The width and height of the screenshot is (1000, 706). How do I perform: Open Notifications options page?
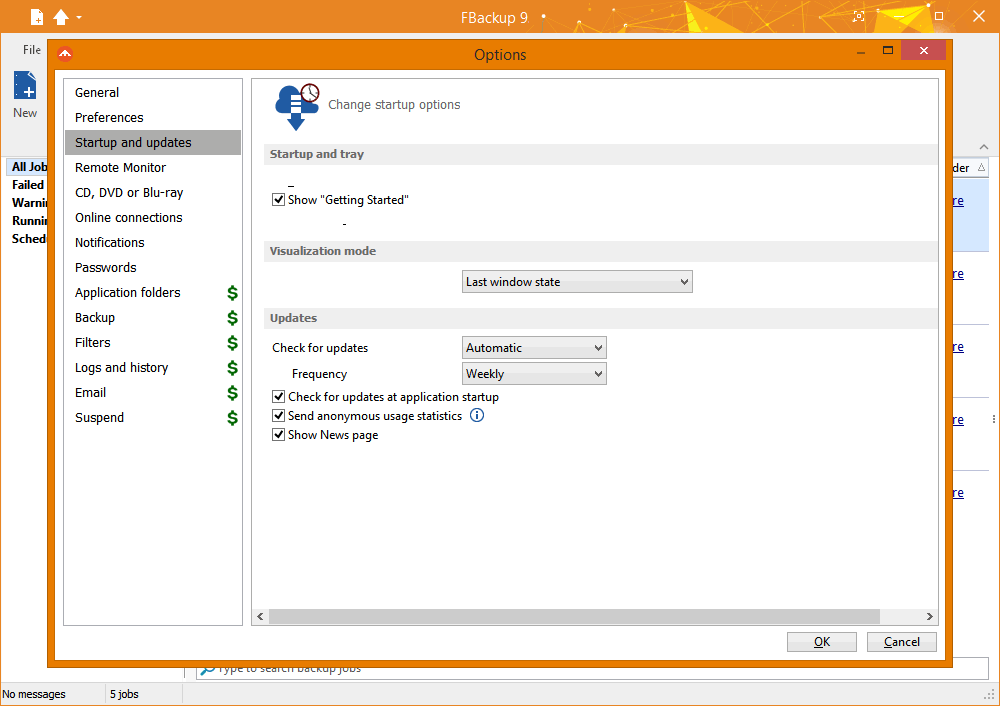tap(153, 242)
